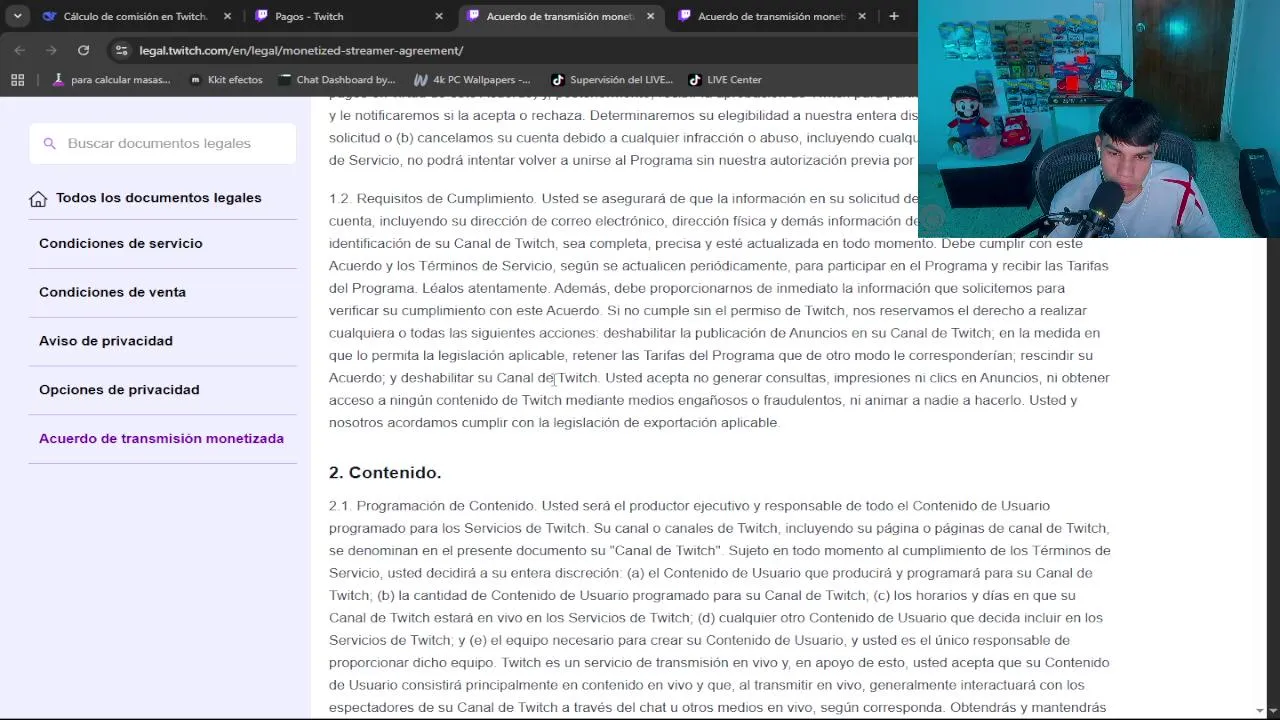Viewport: 1280px width, 720px height.
Task: Click the home icon beside Todos los documentos
Action: [x=38, y=199]
